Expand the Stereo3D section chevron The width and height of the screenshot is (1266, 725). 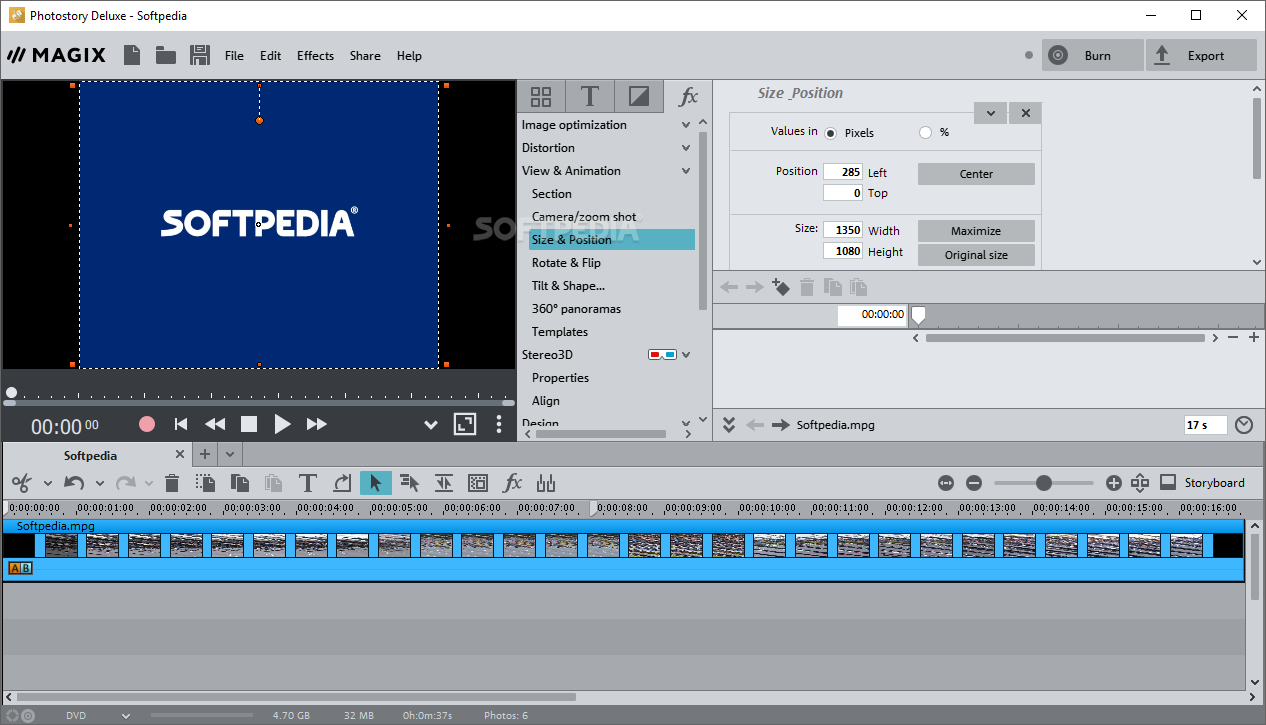[x=686, y=355]
